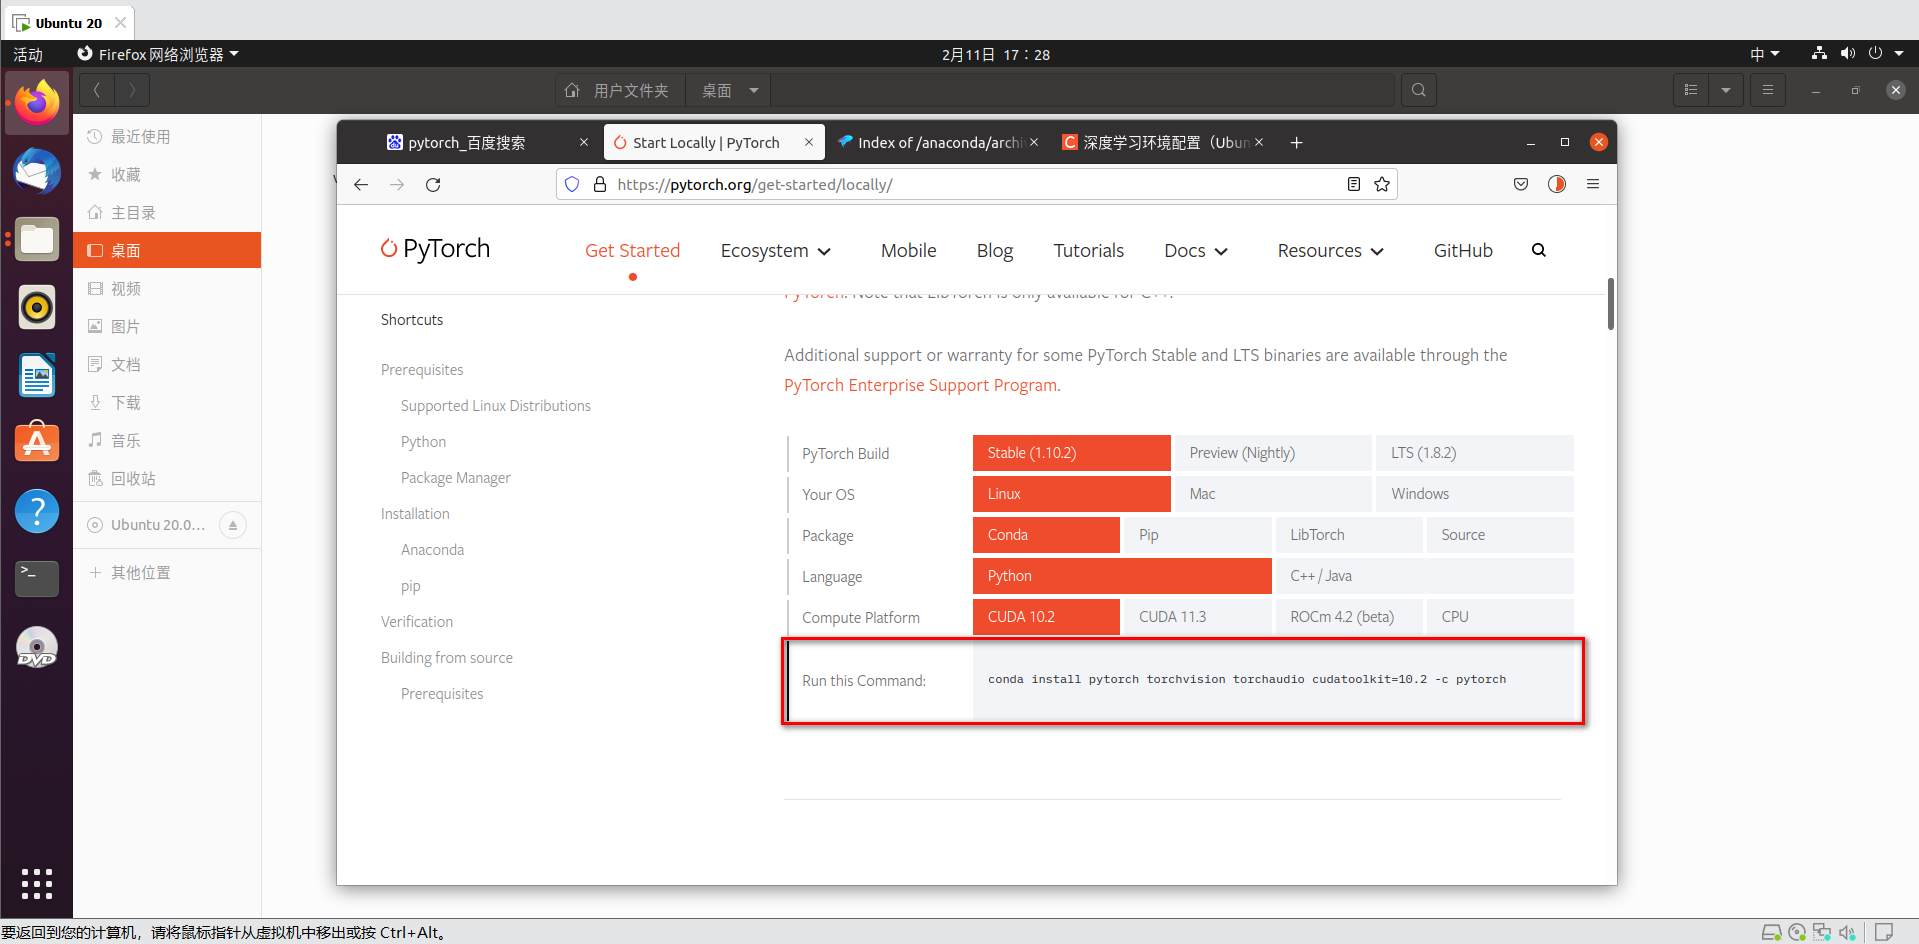Launch the Terminal from the dock
Image resolution: width=1919 pixels, height=944 pixels.
pyautogui.click(x=36, y=578)
